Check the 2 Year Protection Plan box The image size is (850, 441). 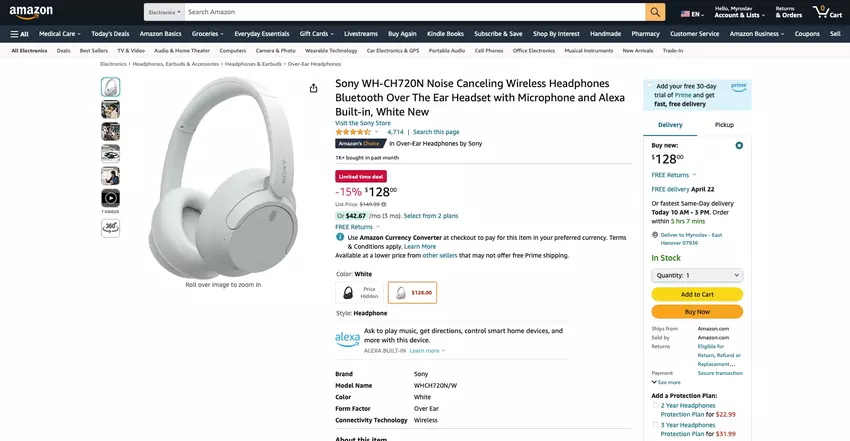pyautogui.click(x=655, y=405)
